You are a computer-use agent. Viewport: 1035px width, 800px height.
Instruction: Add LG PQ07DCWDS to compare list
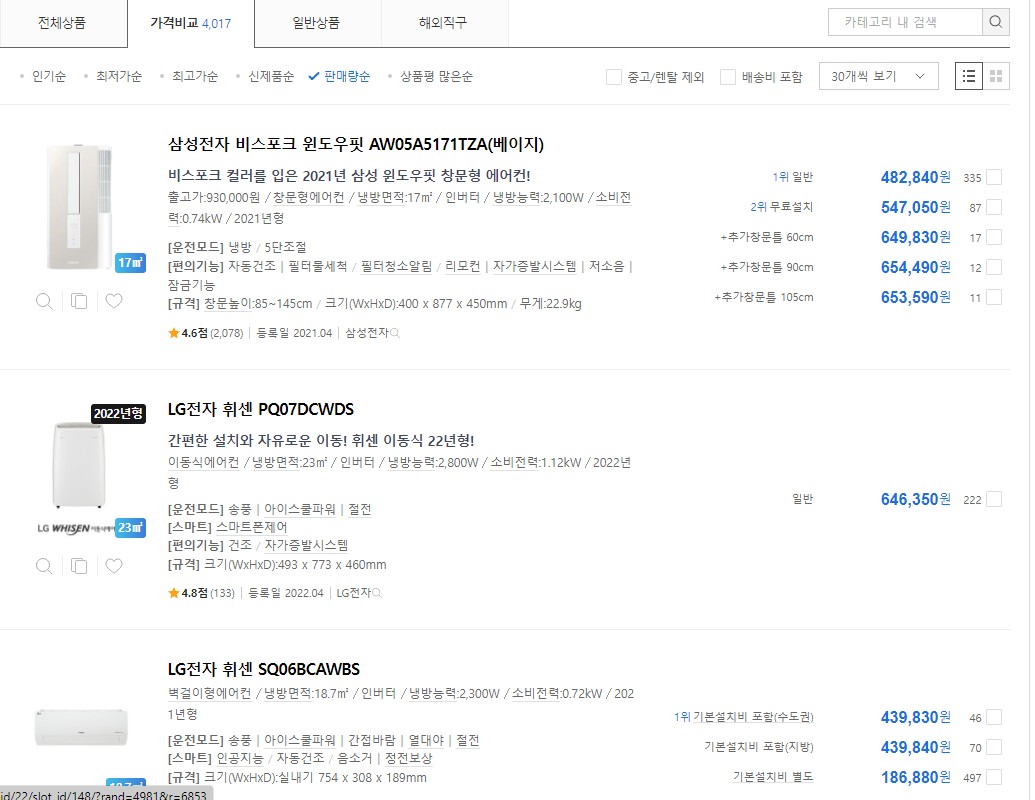(79, 566)
